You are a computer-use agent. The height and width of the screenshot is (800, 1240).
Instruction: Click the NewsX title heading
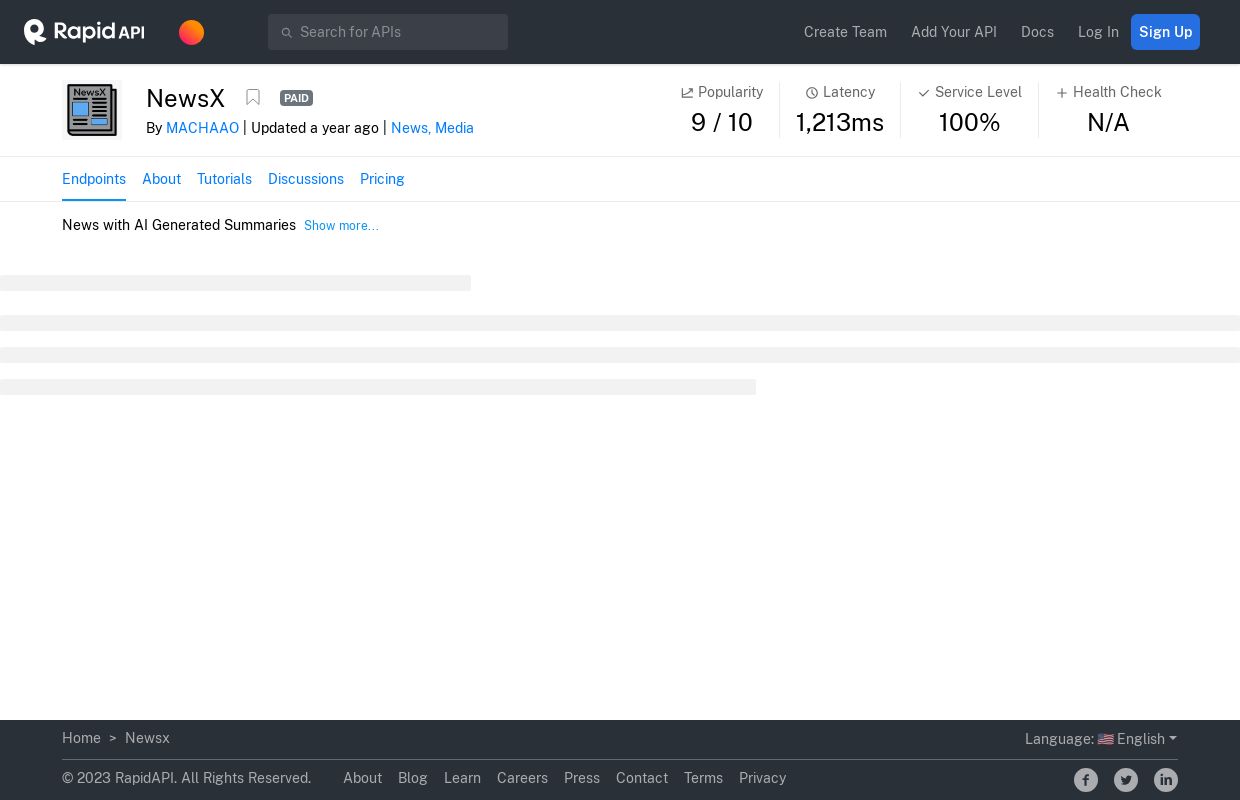pos(185,98)
